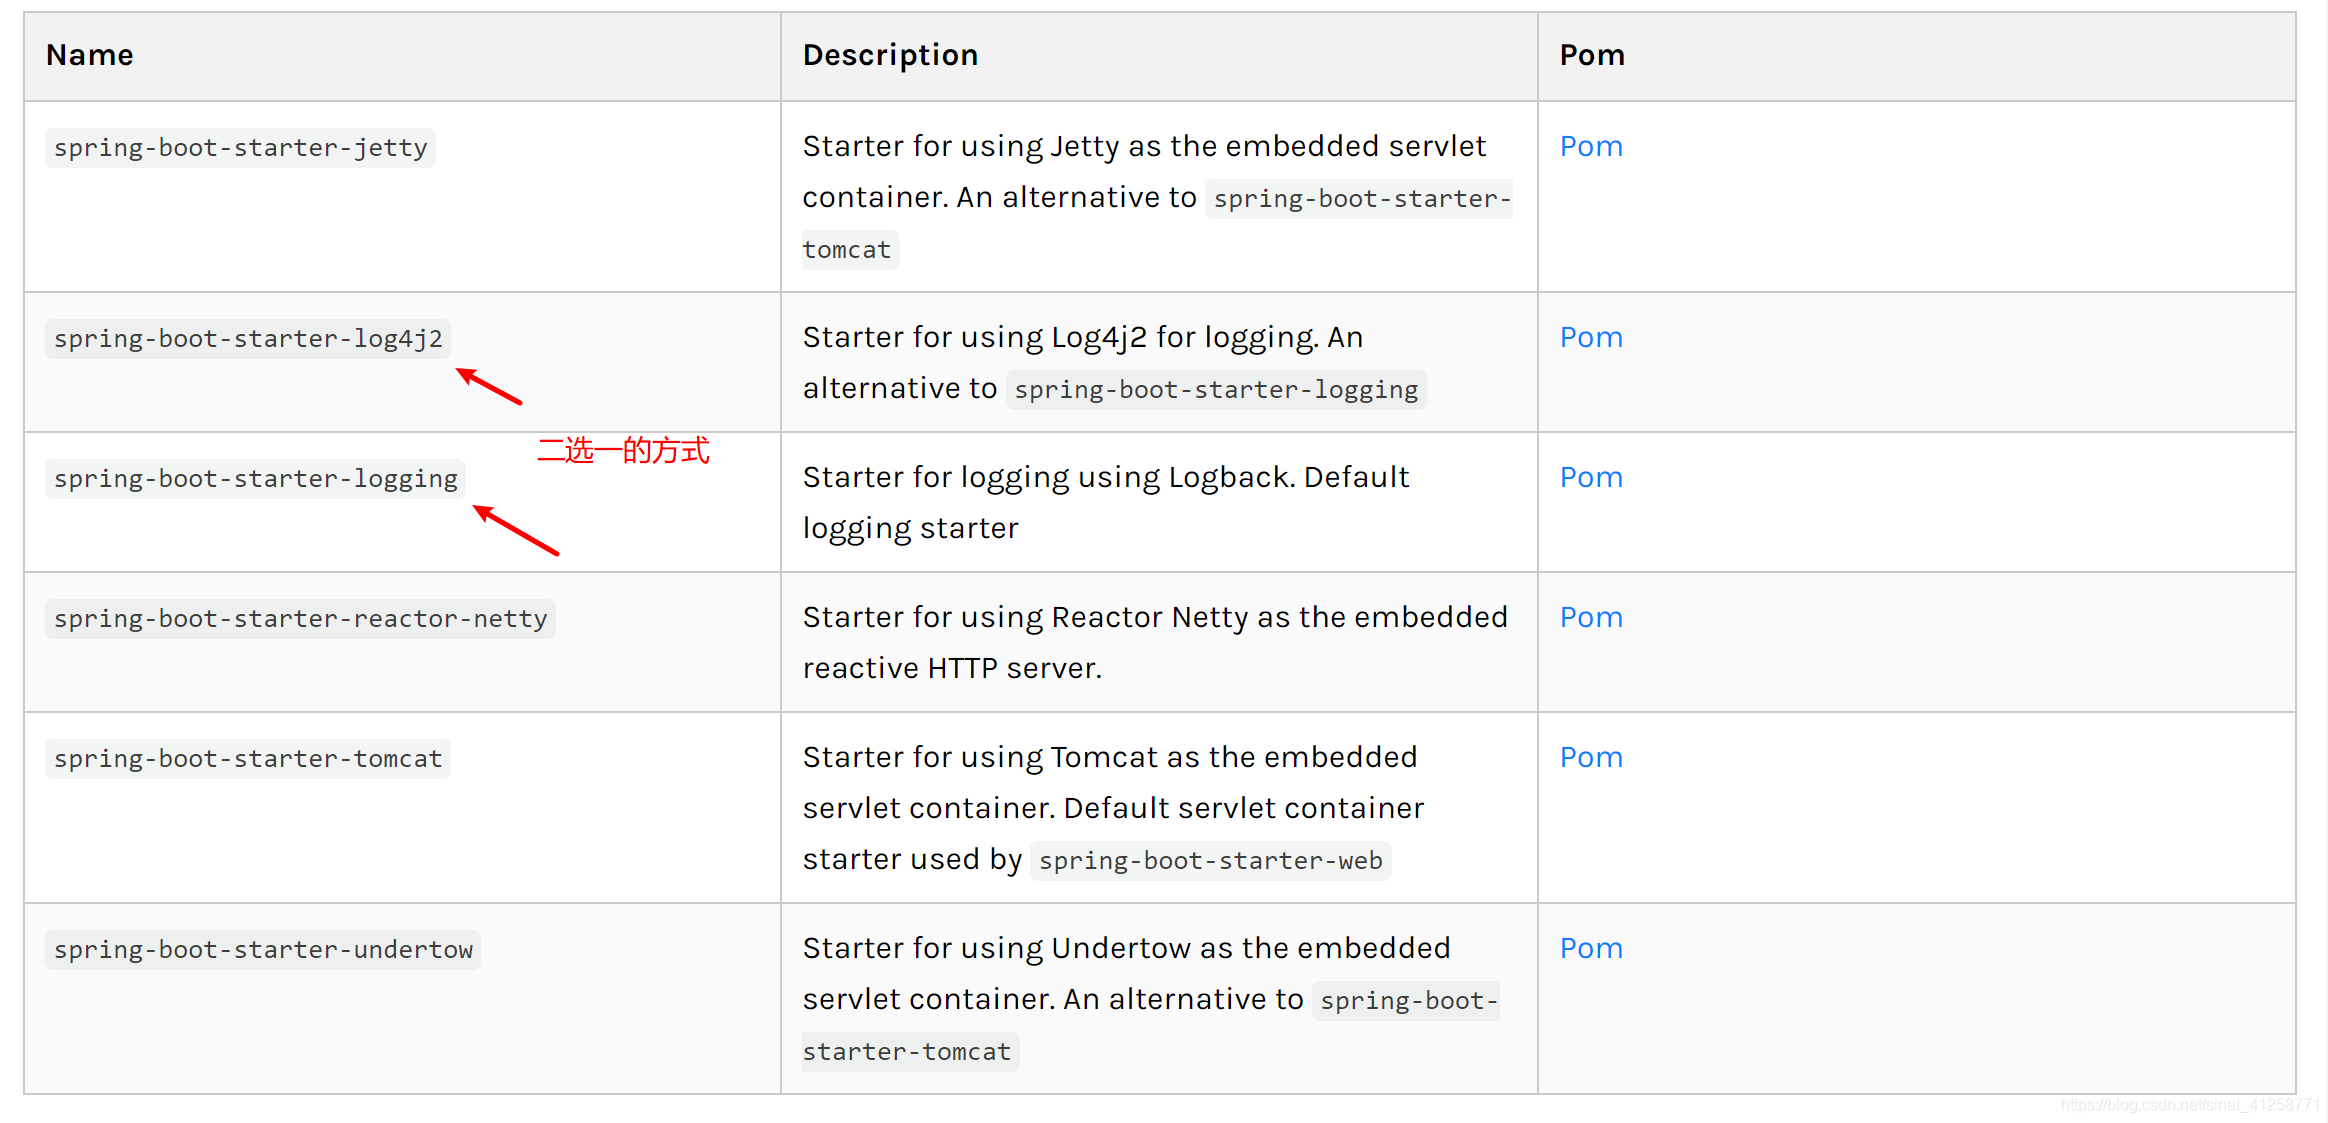
Task: Open the Pom link for spring-boot-starter-log4j2
Action: [1591, 338]
